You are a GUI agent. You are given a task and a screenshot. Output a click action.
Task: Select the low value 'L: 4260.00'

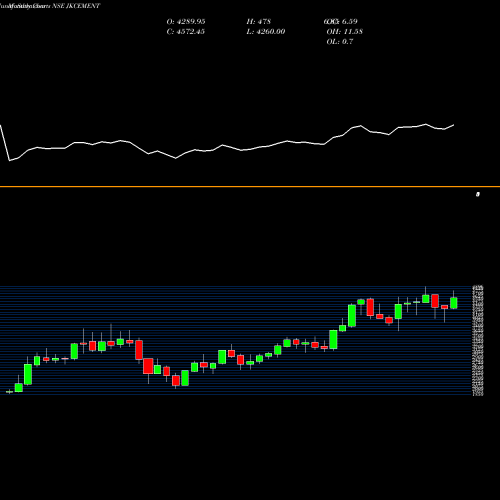(266, 32)
